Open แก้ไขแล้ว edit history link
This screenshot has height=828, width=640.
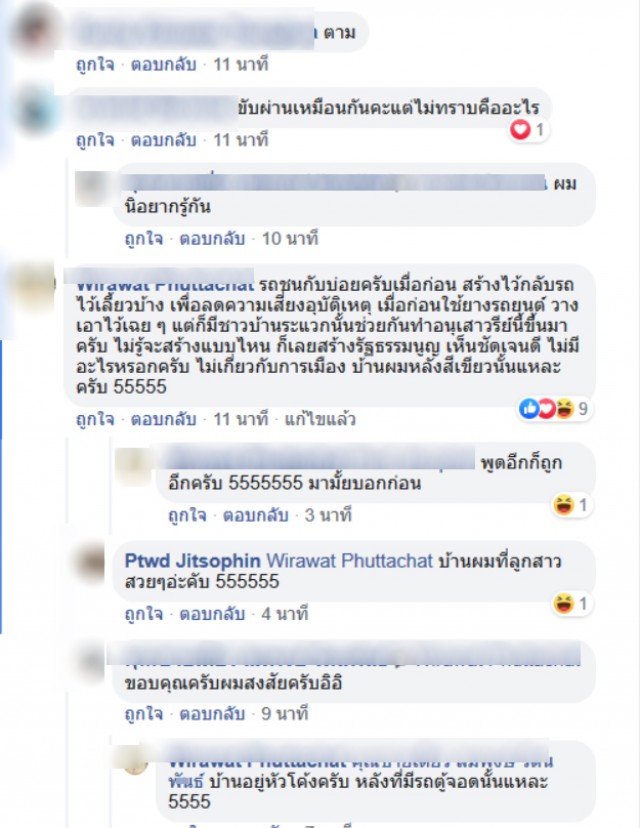[x=320, y=419]
